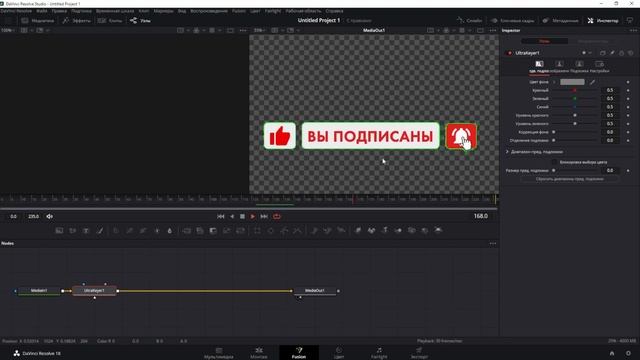Add a Background node from toolbar
Viewport: 640px width, 360px height.
click(59, 231)
